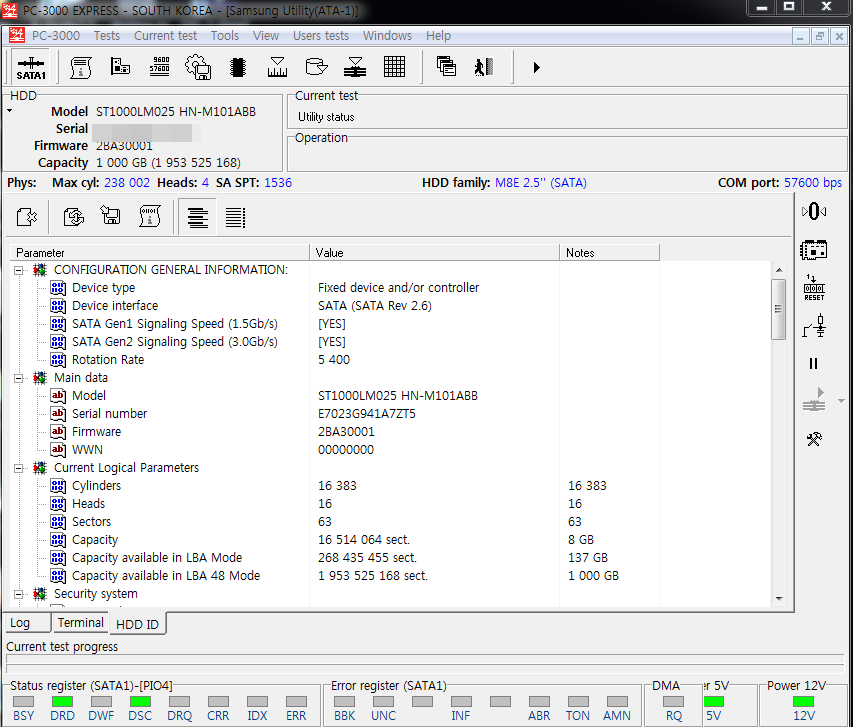853x727 pixels.
Task: Open the HDD ID scroll icon in the main toolbar
Action: 81,67
